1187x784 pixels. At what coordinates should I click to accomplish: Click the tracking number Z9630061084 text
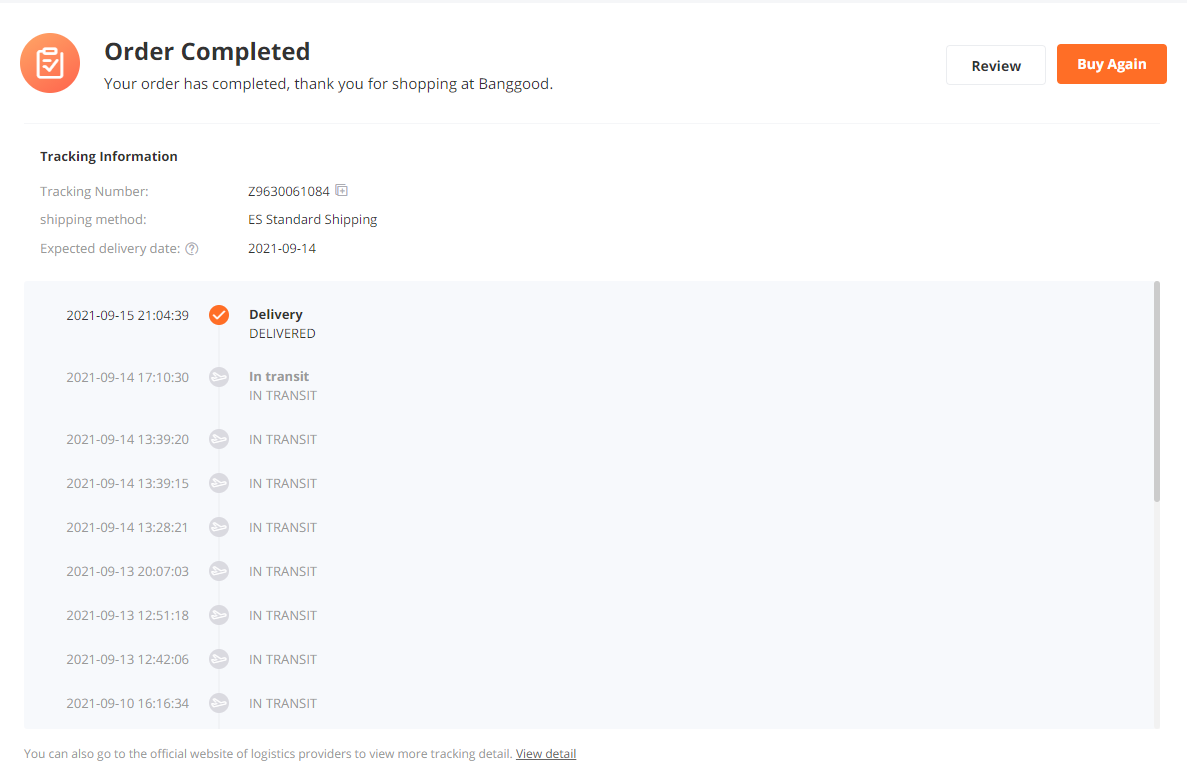(288, 191)
